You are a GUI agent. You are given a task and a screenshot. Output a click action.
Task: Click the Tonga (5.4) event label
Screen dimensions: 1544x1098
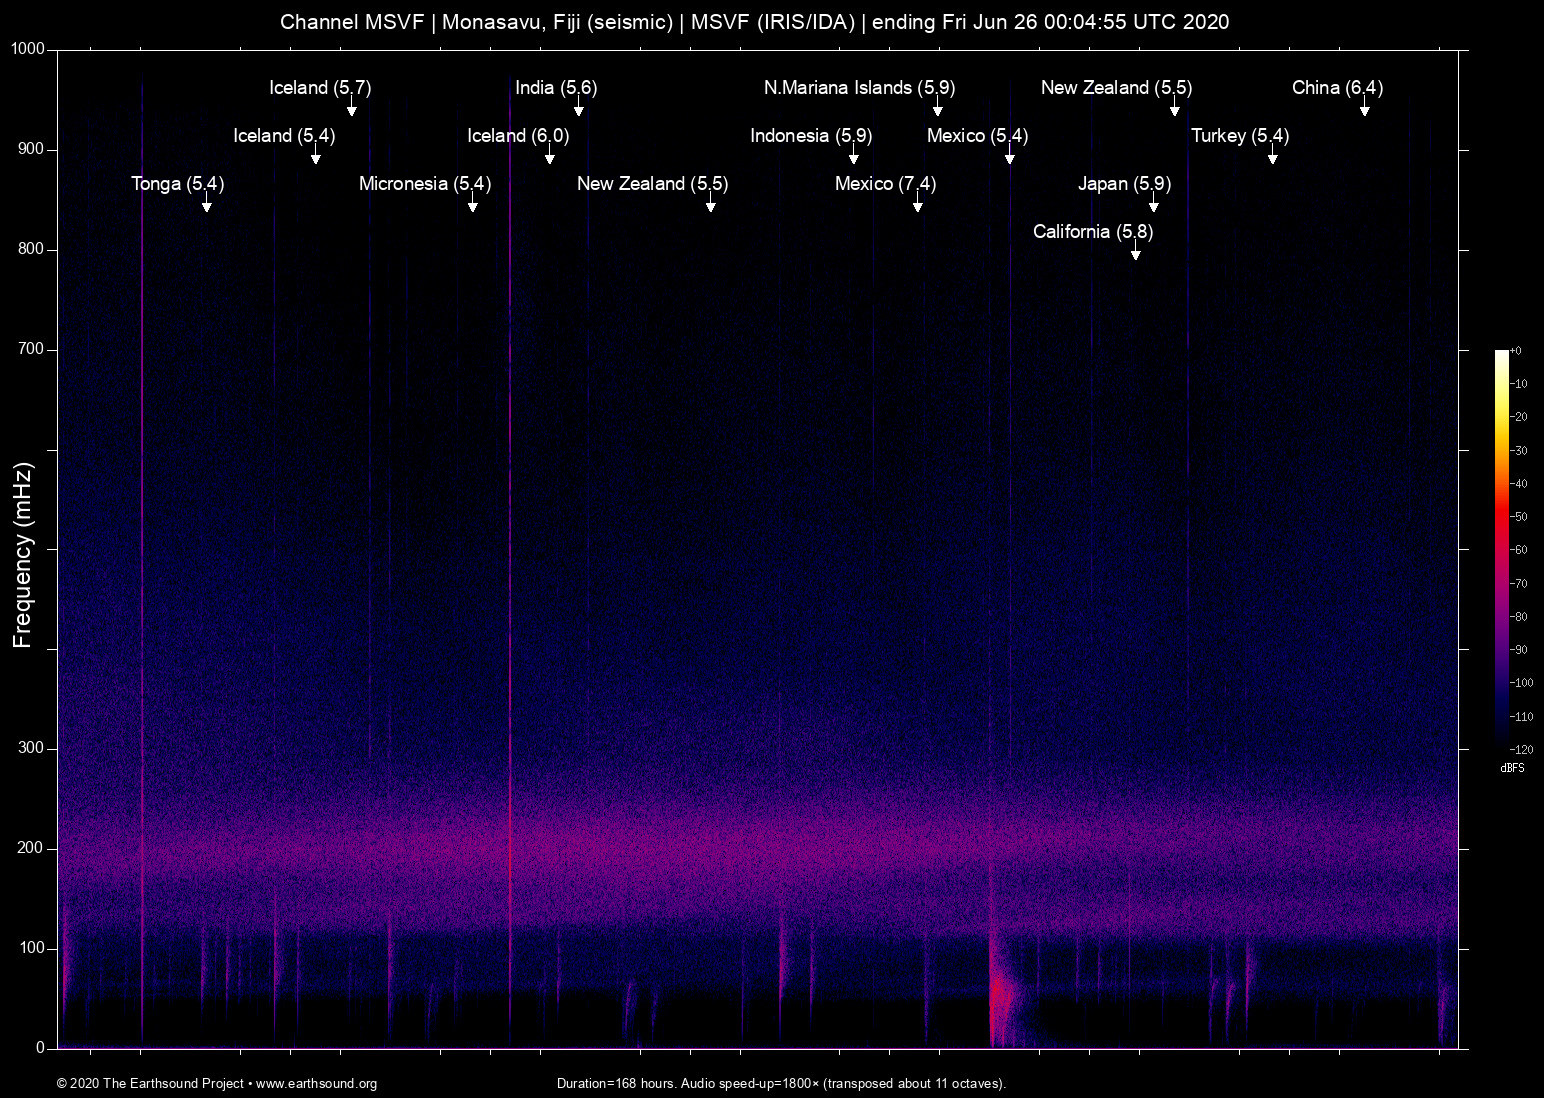point(178,184)
